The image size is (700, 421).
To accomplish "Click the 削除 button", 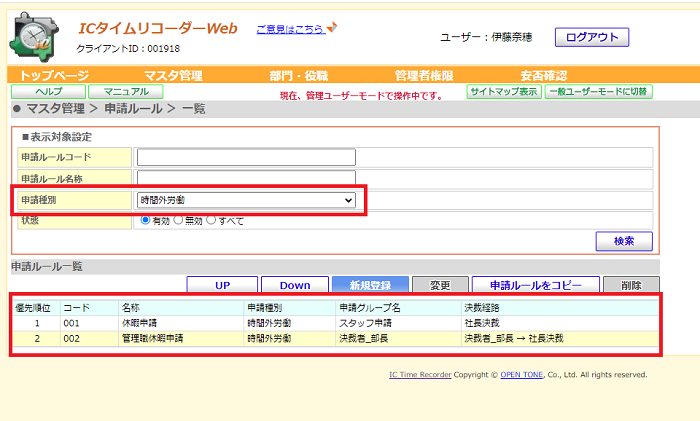I will (x=631, y=285).
